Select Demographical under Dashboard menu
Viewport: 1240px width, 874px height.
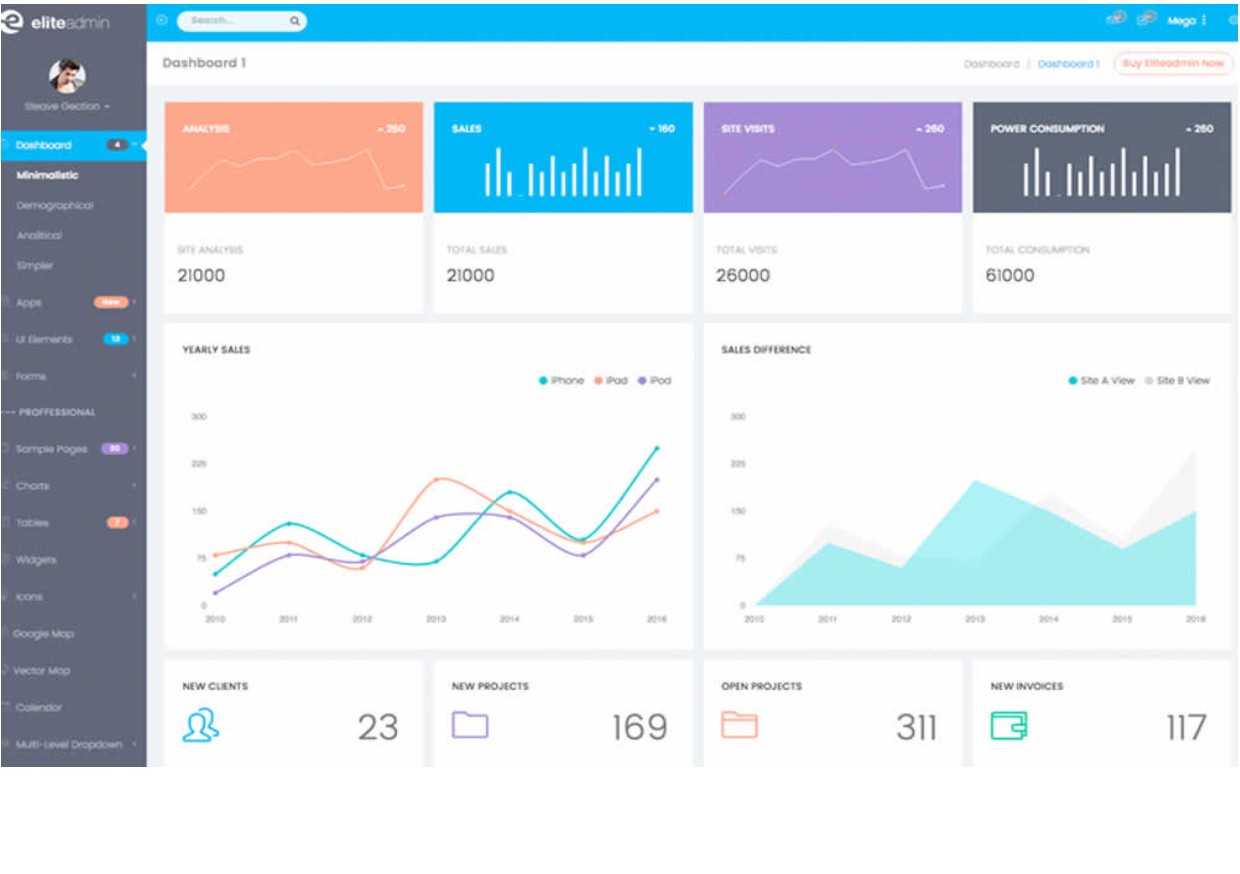(54, 206)
